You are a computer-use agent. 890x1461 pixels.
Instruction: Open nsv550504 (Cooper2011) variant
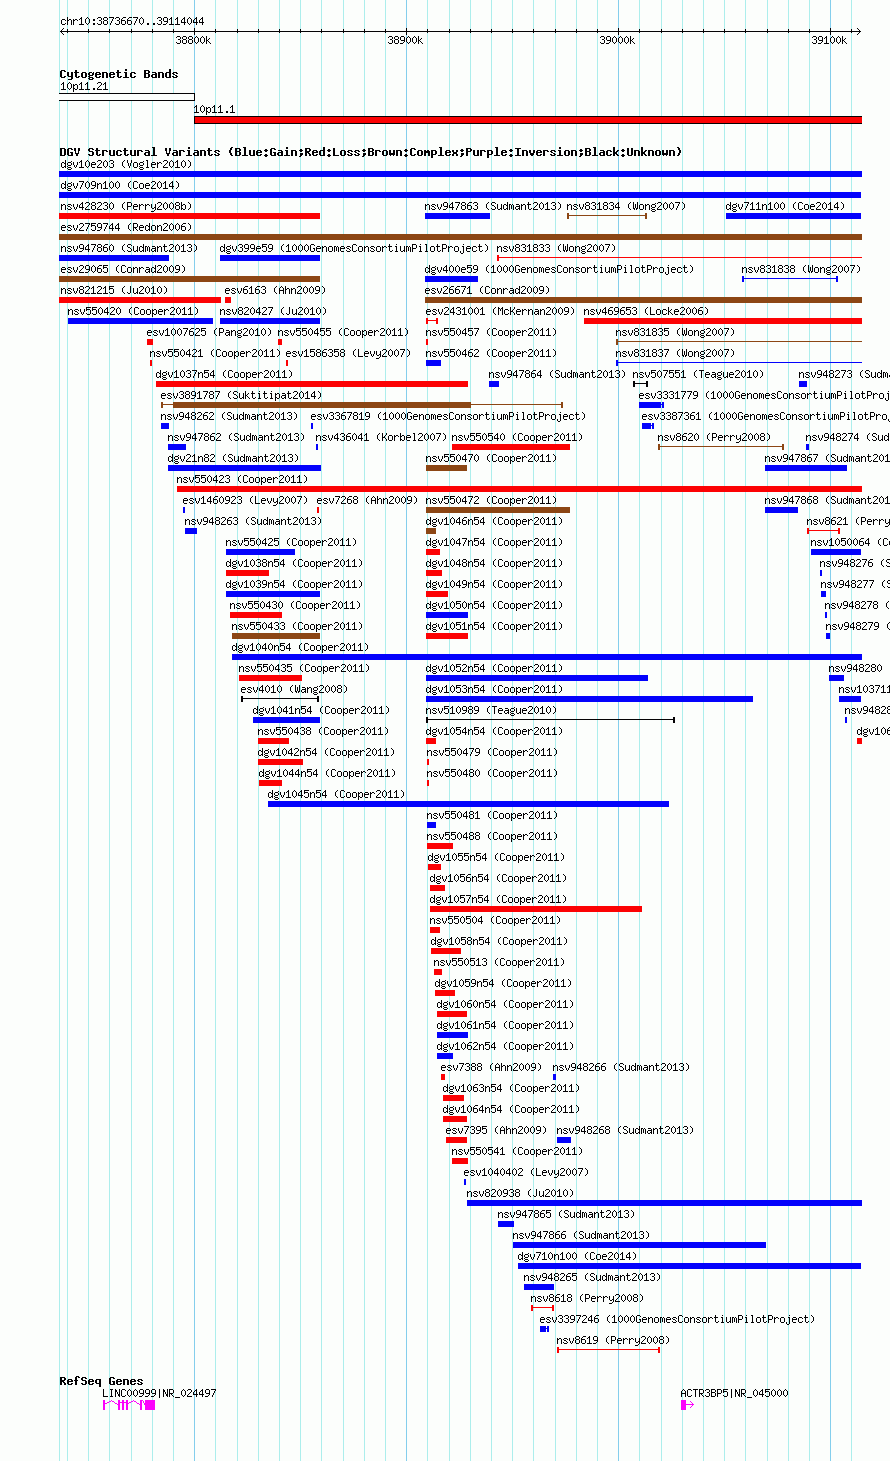(x=496, y=920)
